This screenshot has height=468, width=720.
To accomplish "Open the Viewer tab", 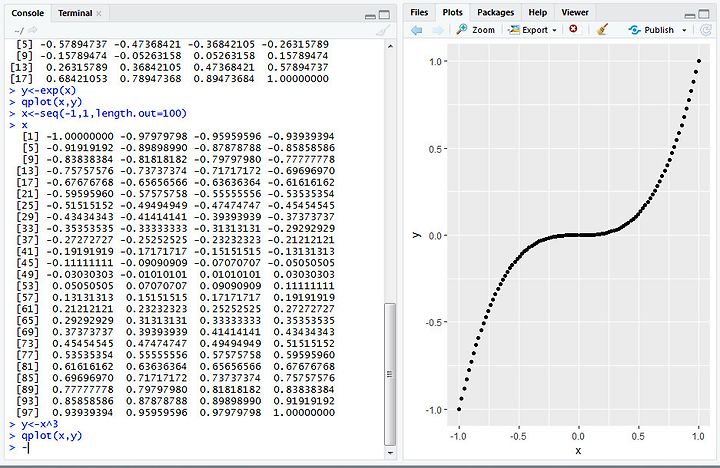I will pyautogui.click(x=574, y=13).
